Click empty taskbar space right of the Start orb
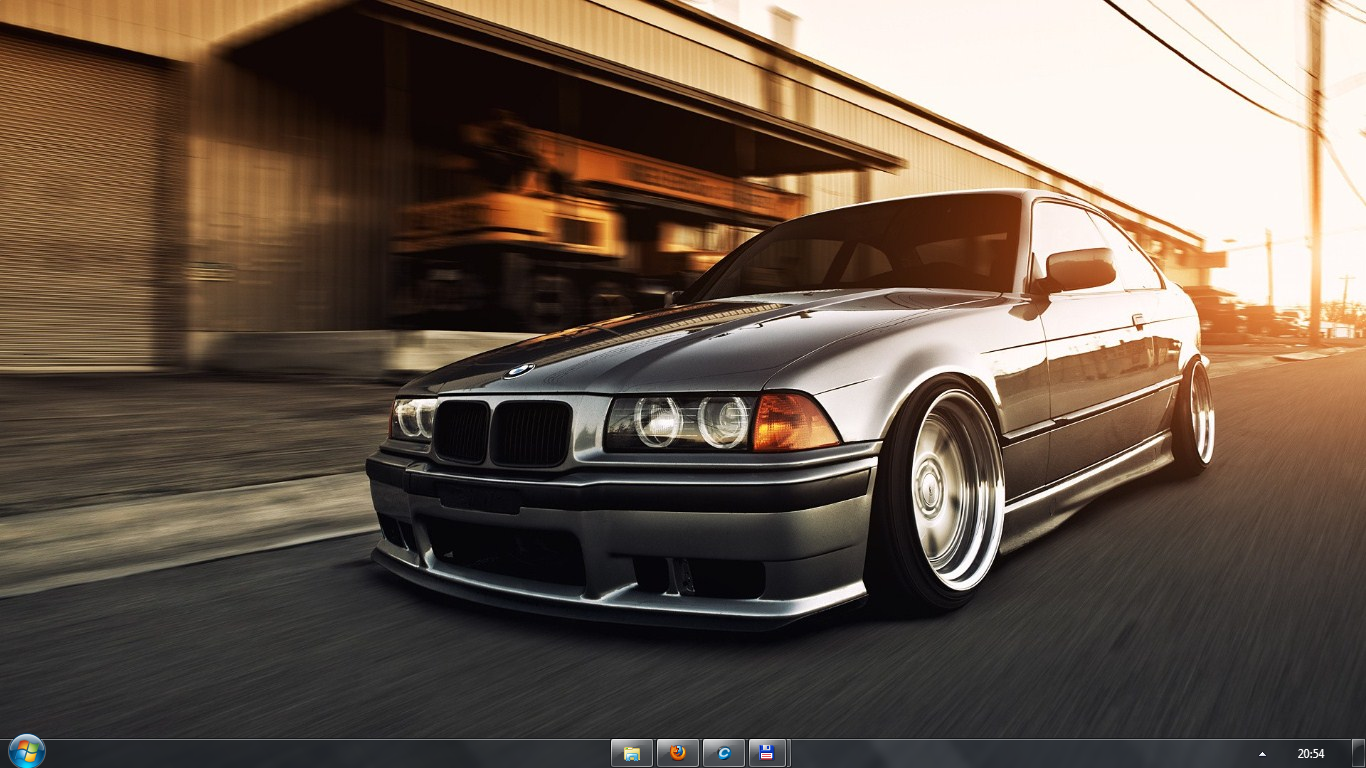Screen dimensions: 1366x768 (x=300, y=754)
